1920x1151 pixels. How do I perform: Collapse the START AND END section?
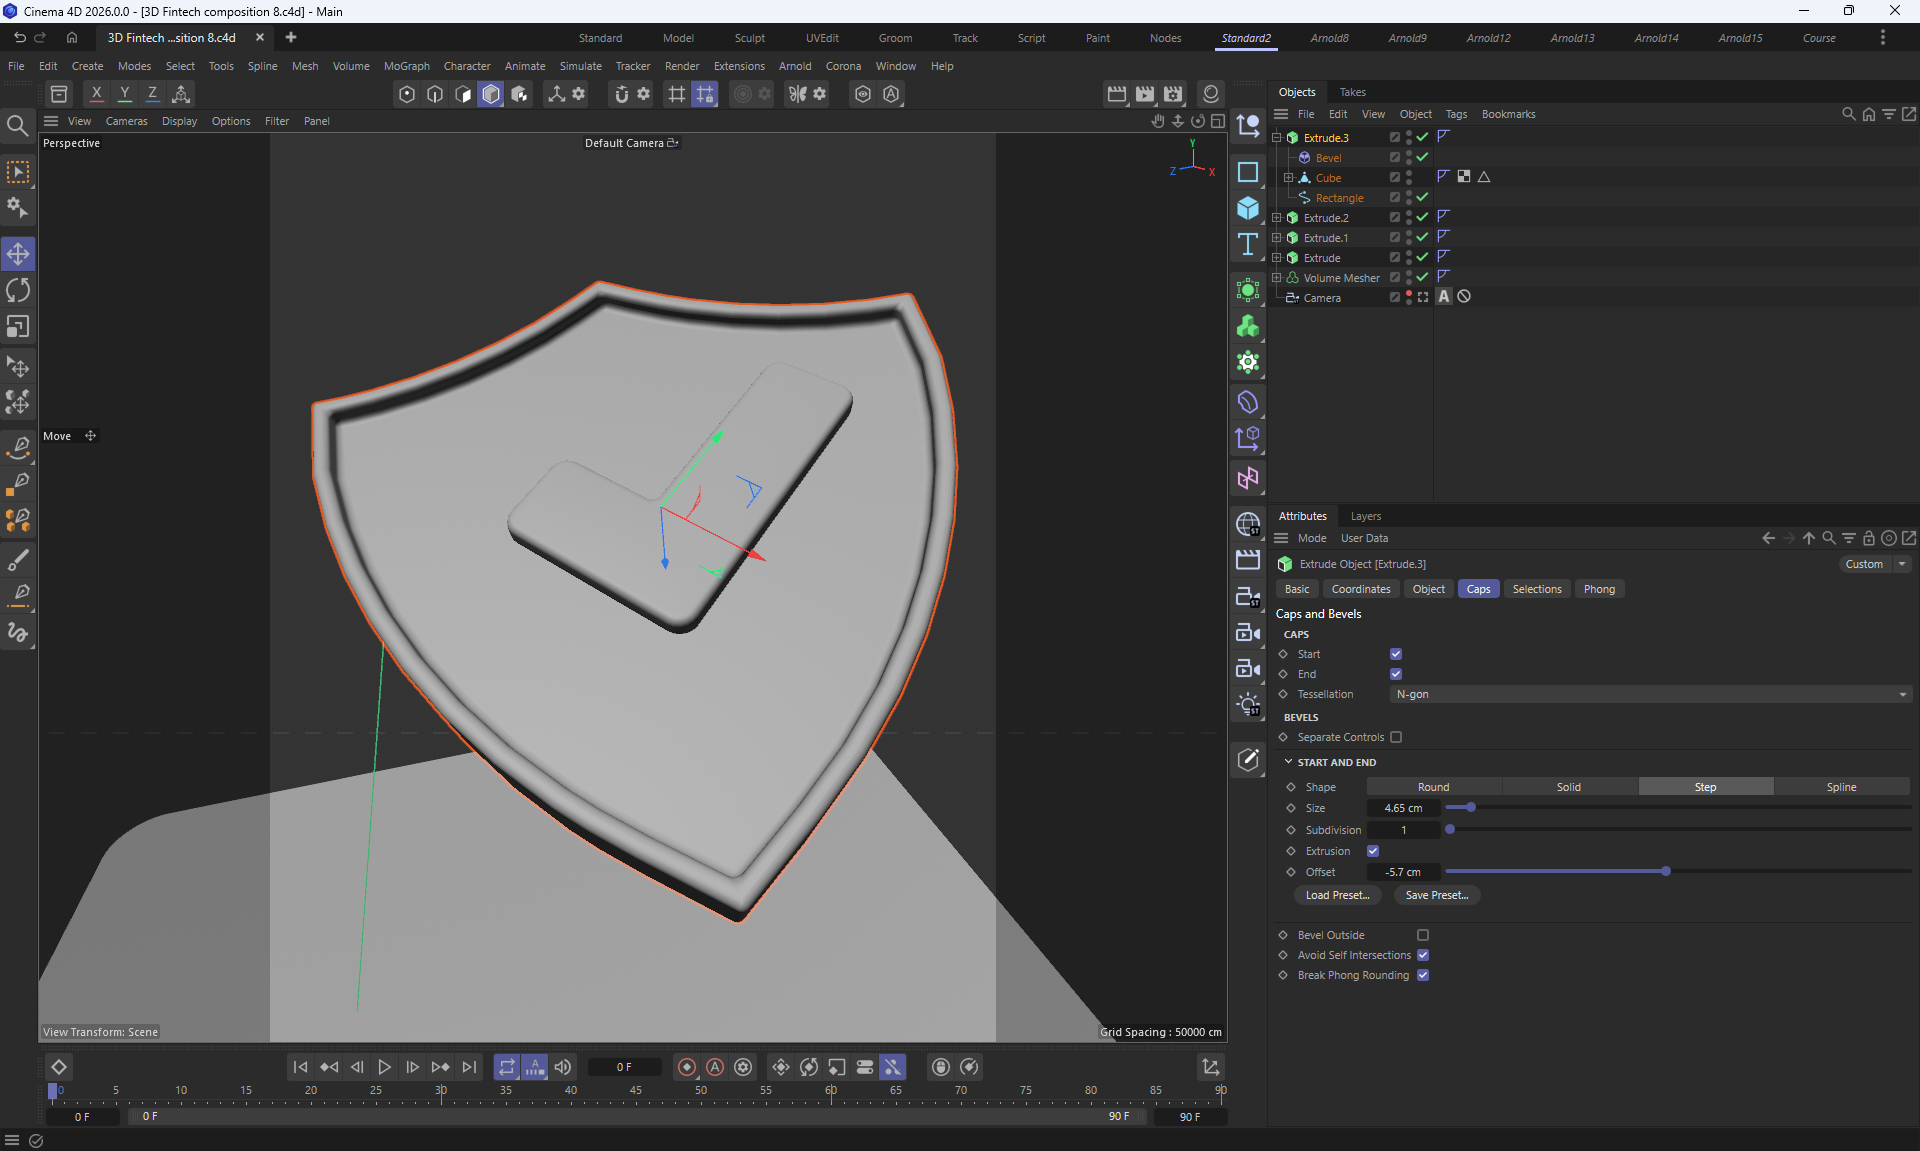(1289, 762)
